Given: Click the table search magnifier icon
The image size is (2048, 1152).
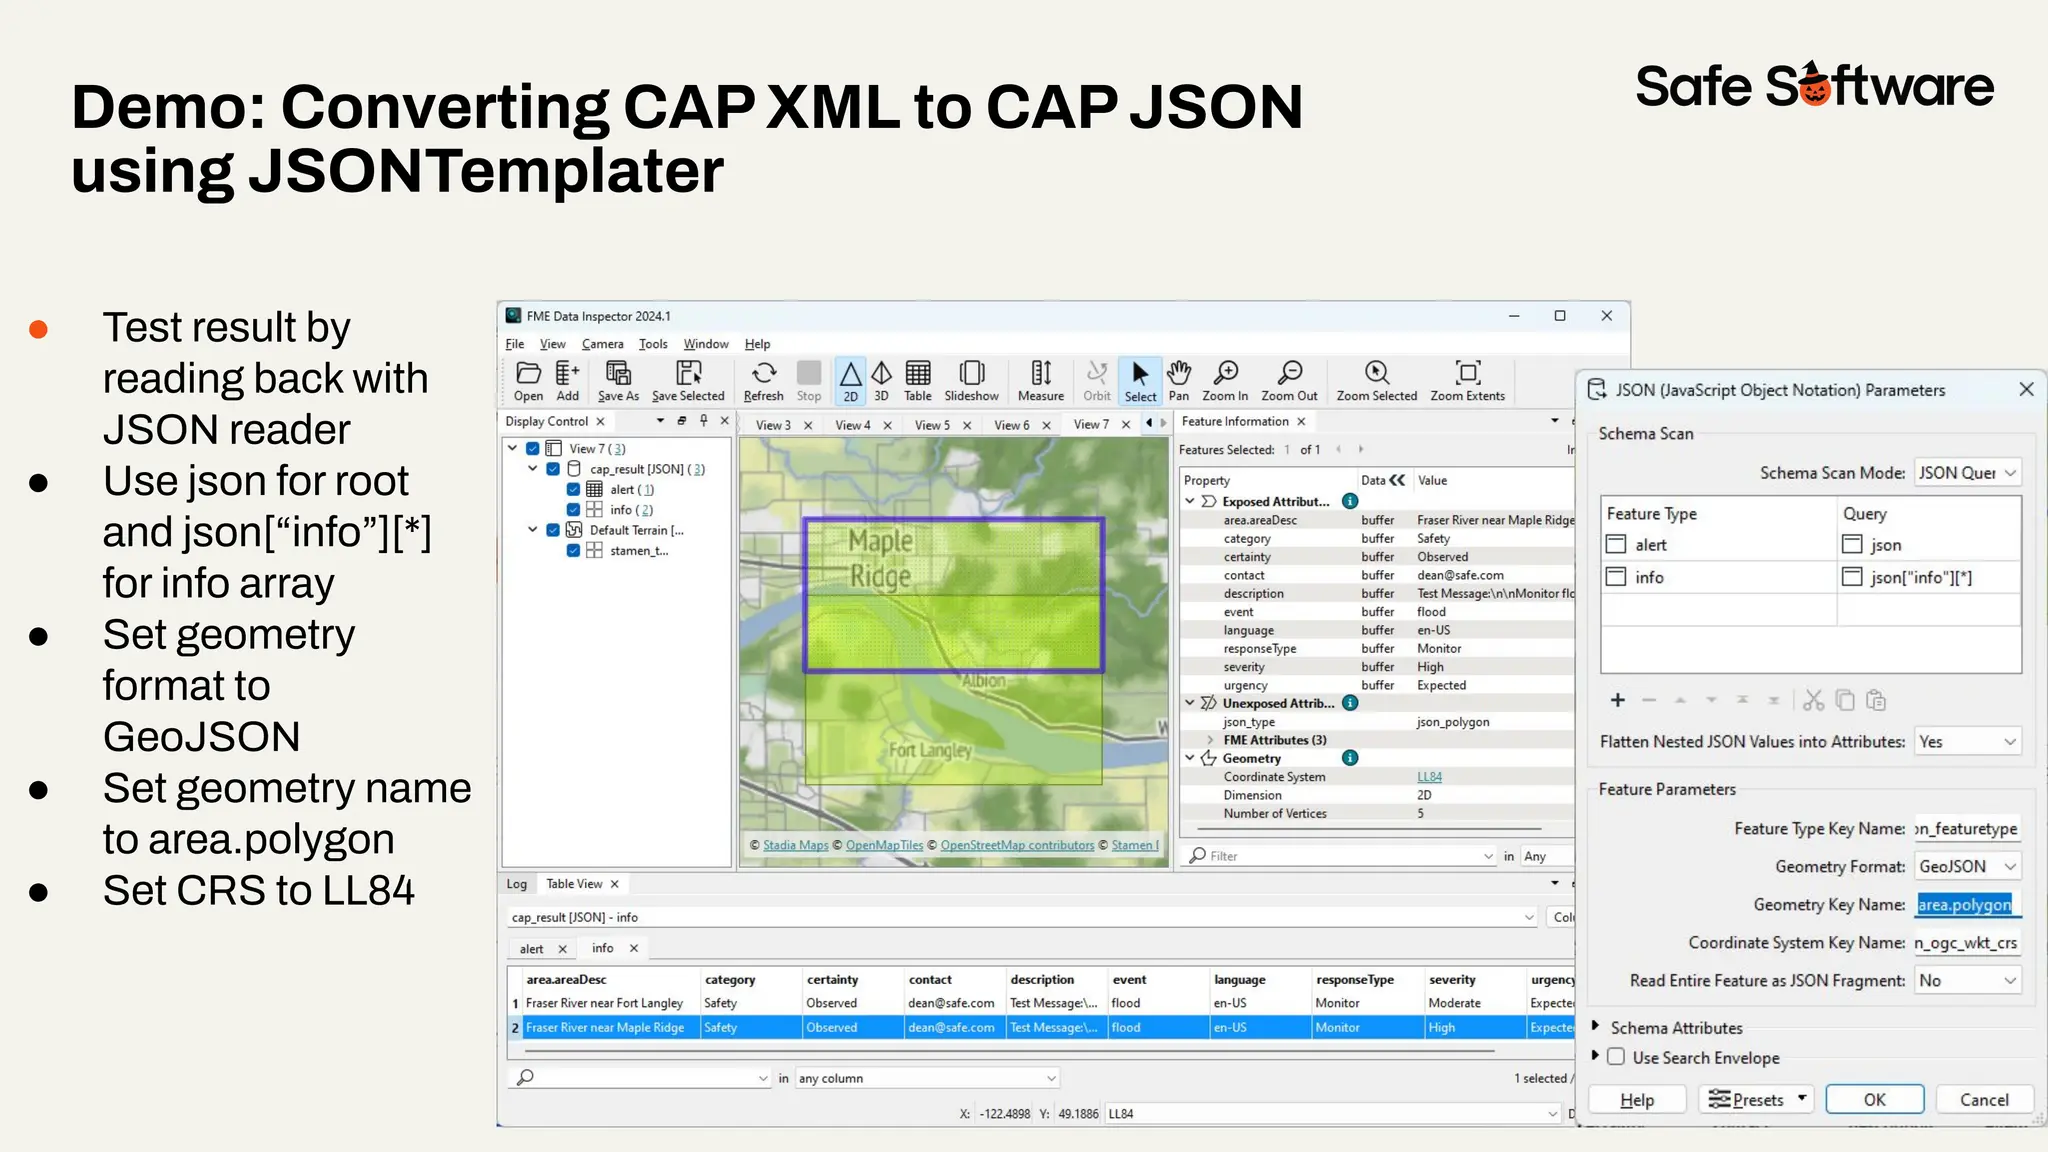Looking at the screenshot, I should point(525,1077).
